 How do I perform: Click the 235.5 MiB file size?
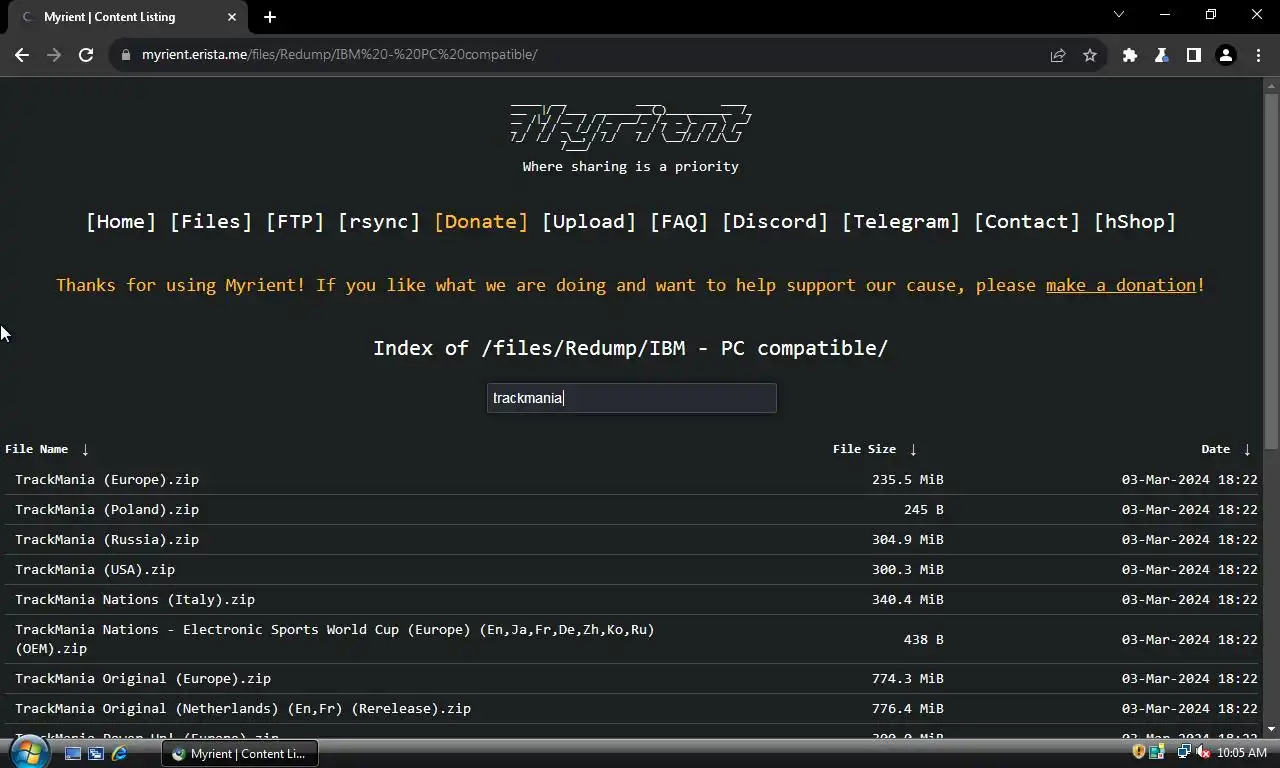point(908,480)
